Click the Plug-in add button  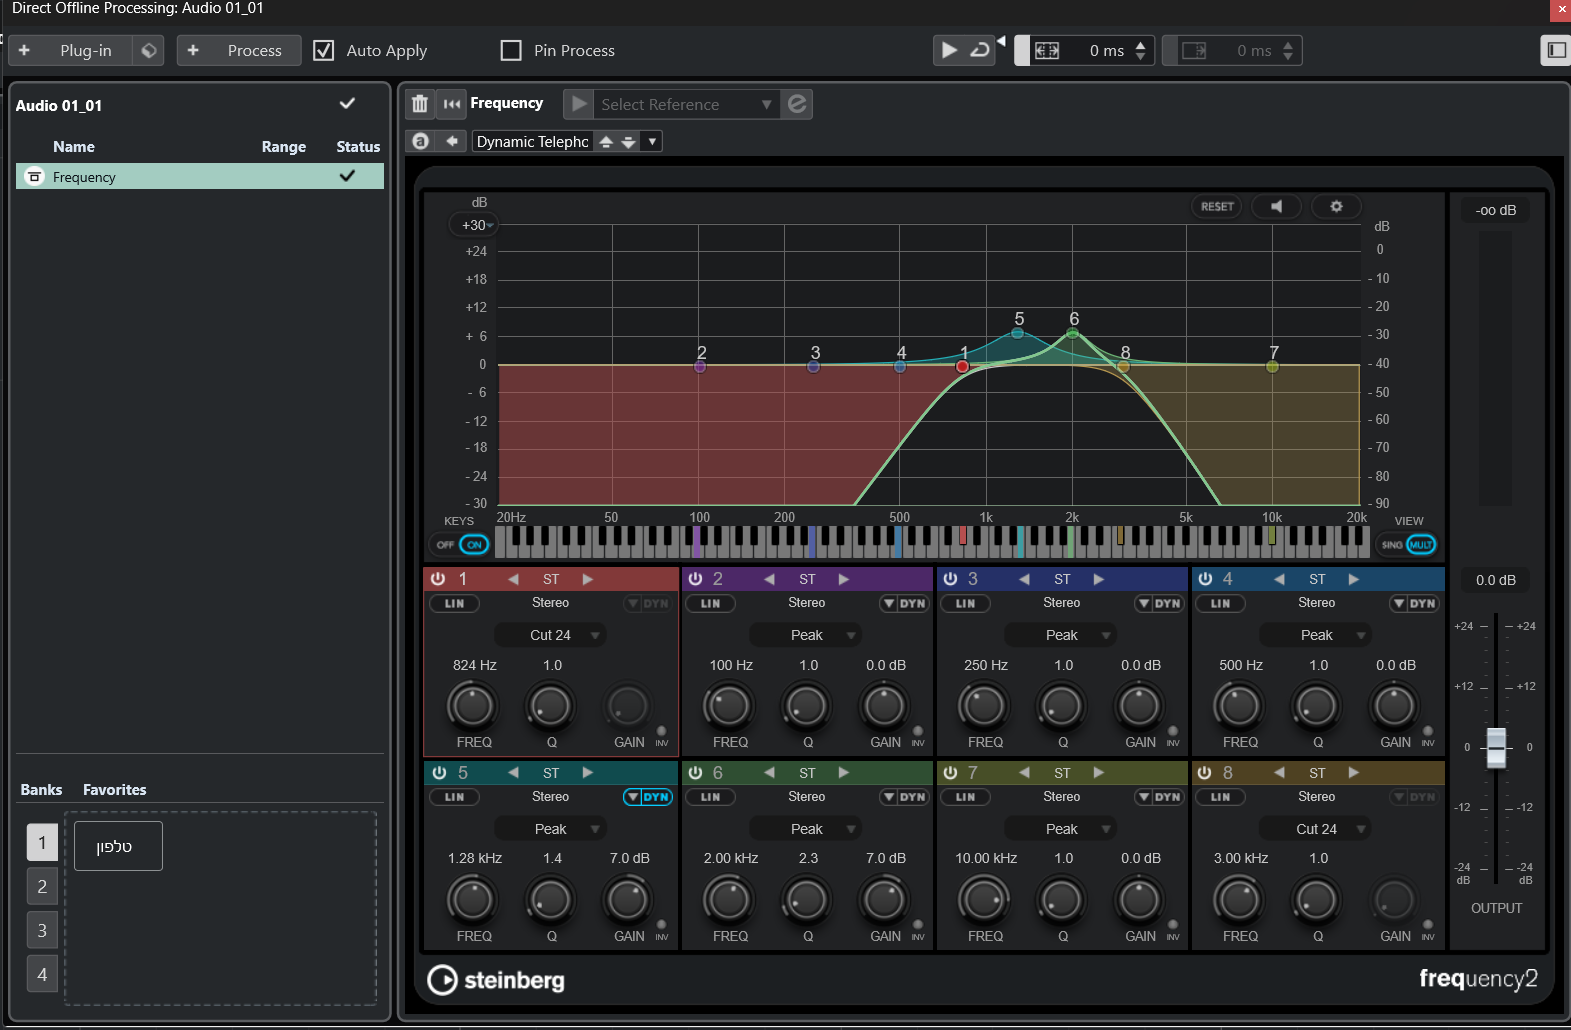click(x=70, y=50)
